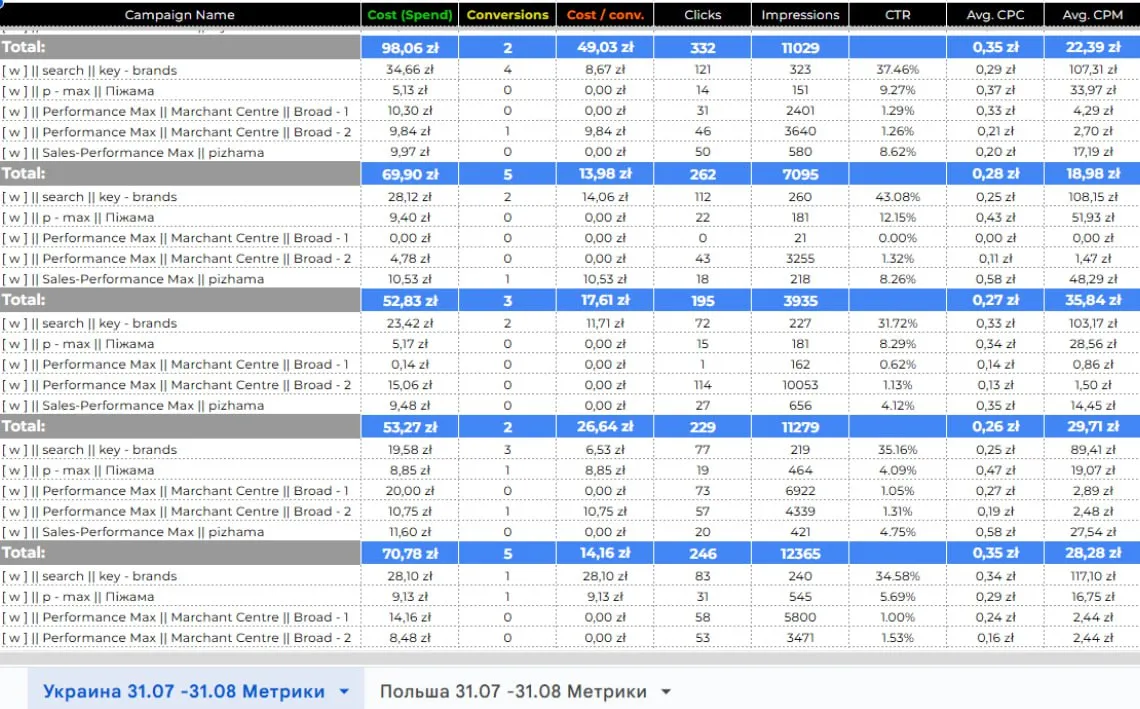Select the Avg. CPM column header
This screenshot has width=1140, height=709.
1092,15
